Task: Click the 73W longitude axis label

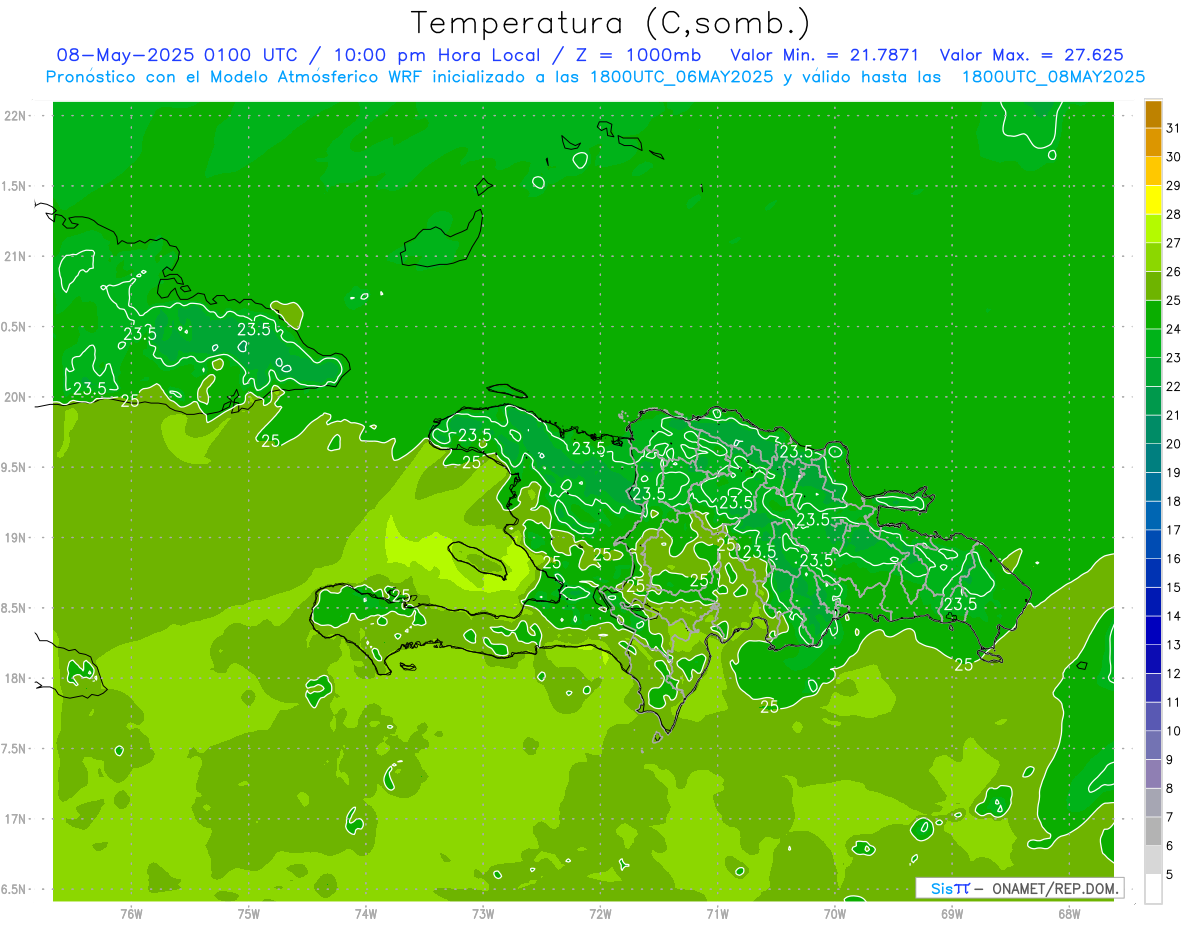Action: point(483,913)
